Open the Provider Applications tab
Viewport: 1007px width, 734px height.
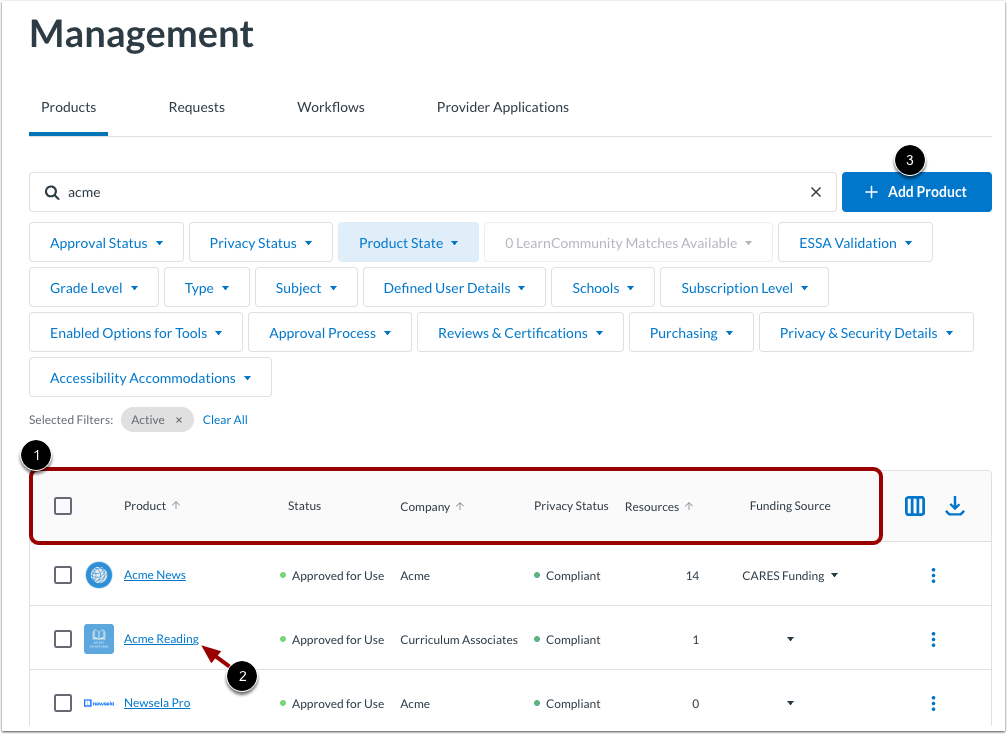[x=502, y=107]
